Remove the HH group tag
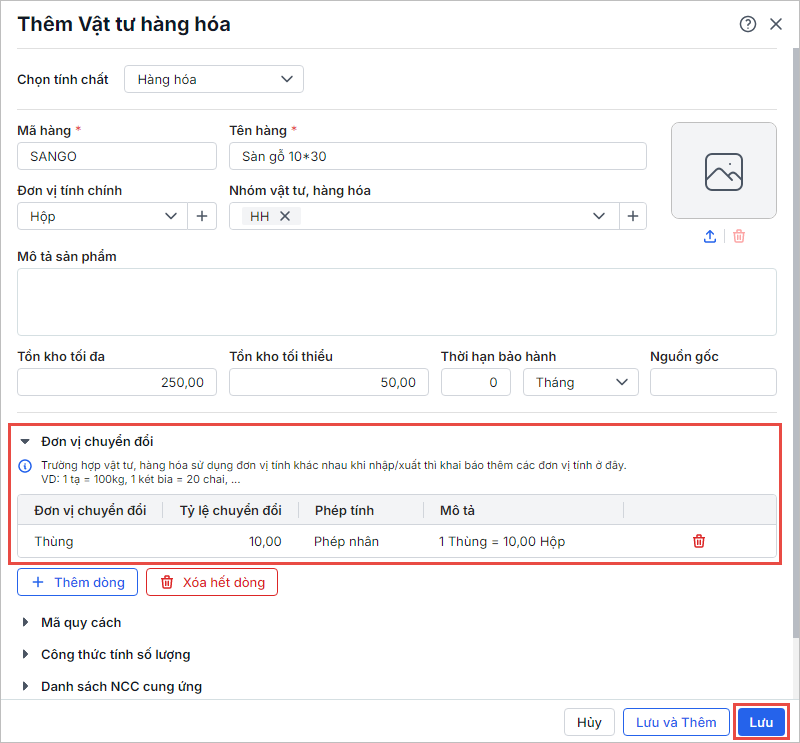This screenshot has width=800, height=743. [x=285, y=216]
